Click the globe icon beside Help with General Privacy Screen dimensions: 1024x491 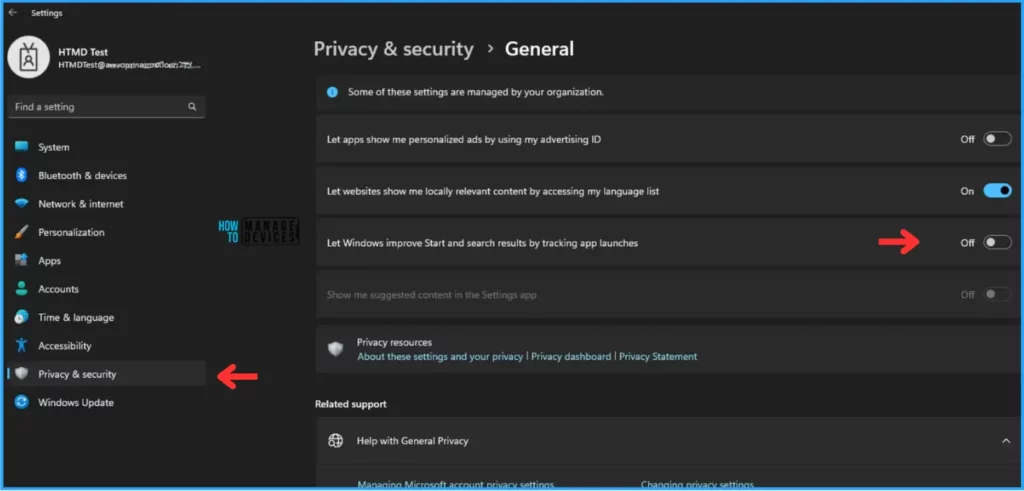click(336, 441)
